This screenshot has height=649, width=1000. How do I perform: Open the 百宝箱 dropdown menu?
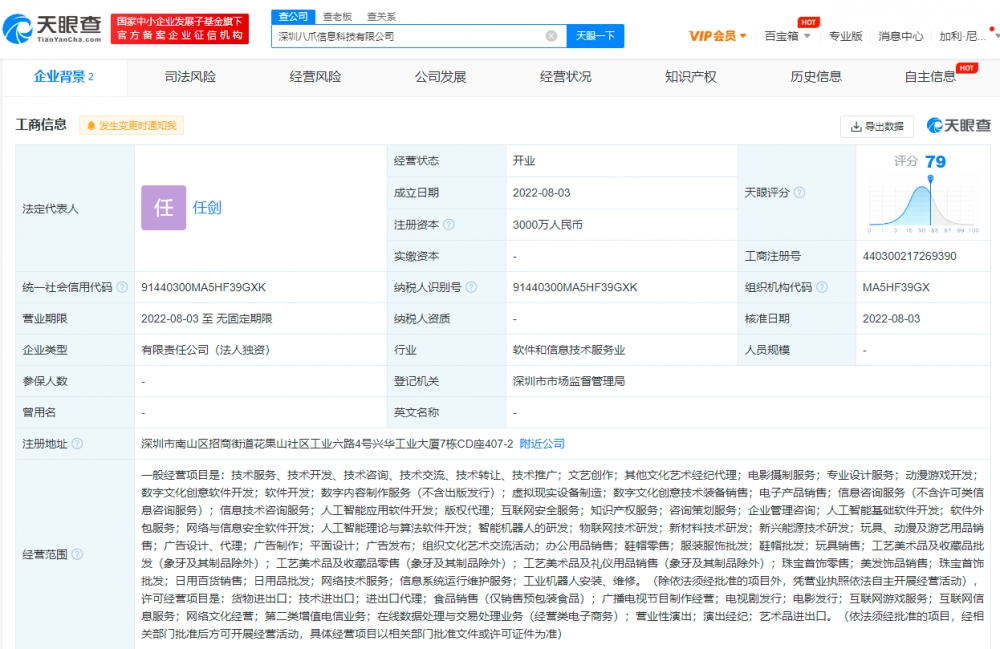tap(787, 36)
